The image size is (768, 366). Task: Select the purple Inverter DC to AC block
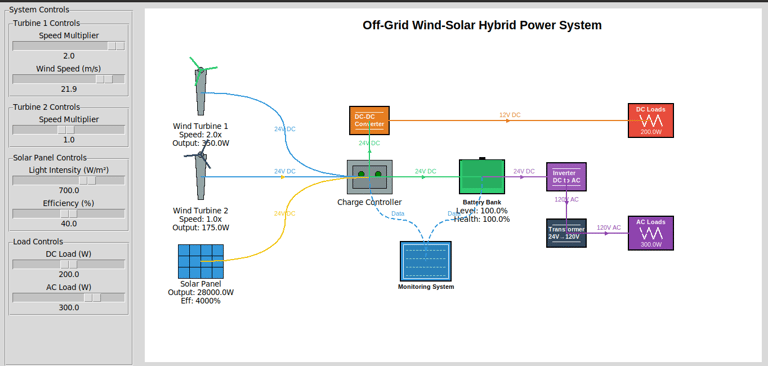[566, 176]
